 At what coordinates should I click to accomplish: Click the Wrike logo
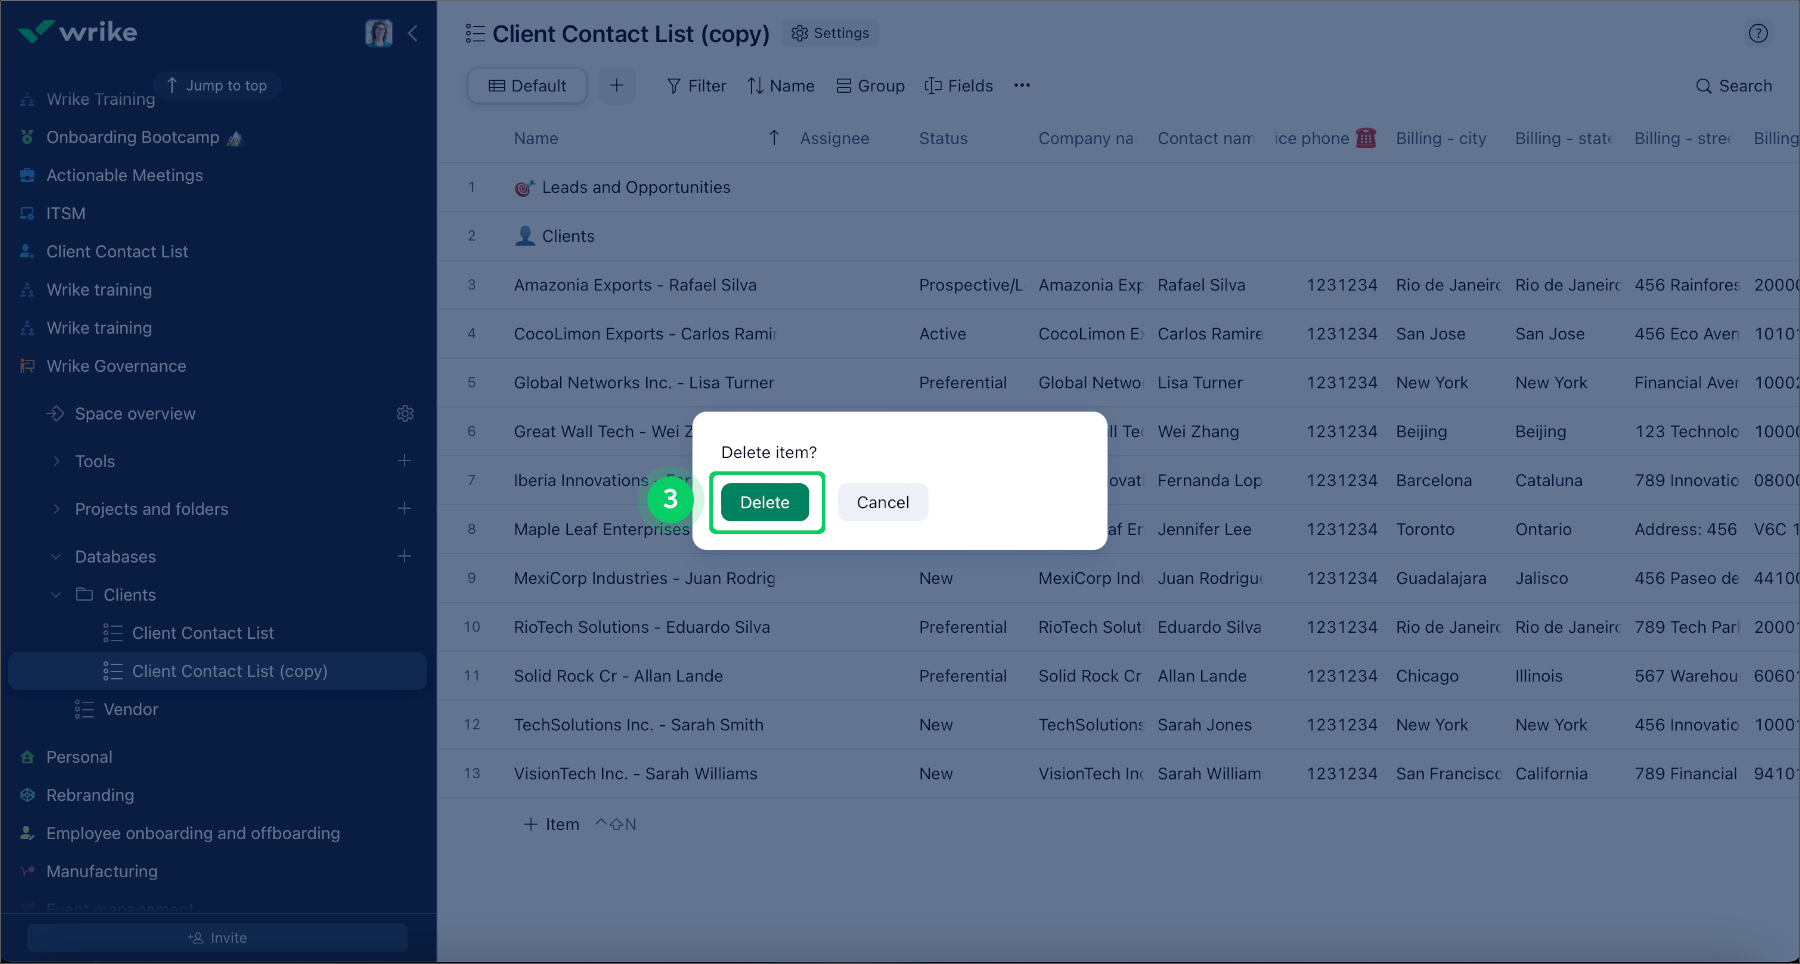(x=78, y=32)
